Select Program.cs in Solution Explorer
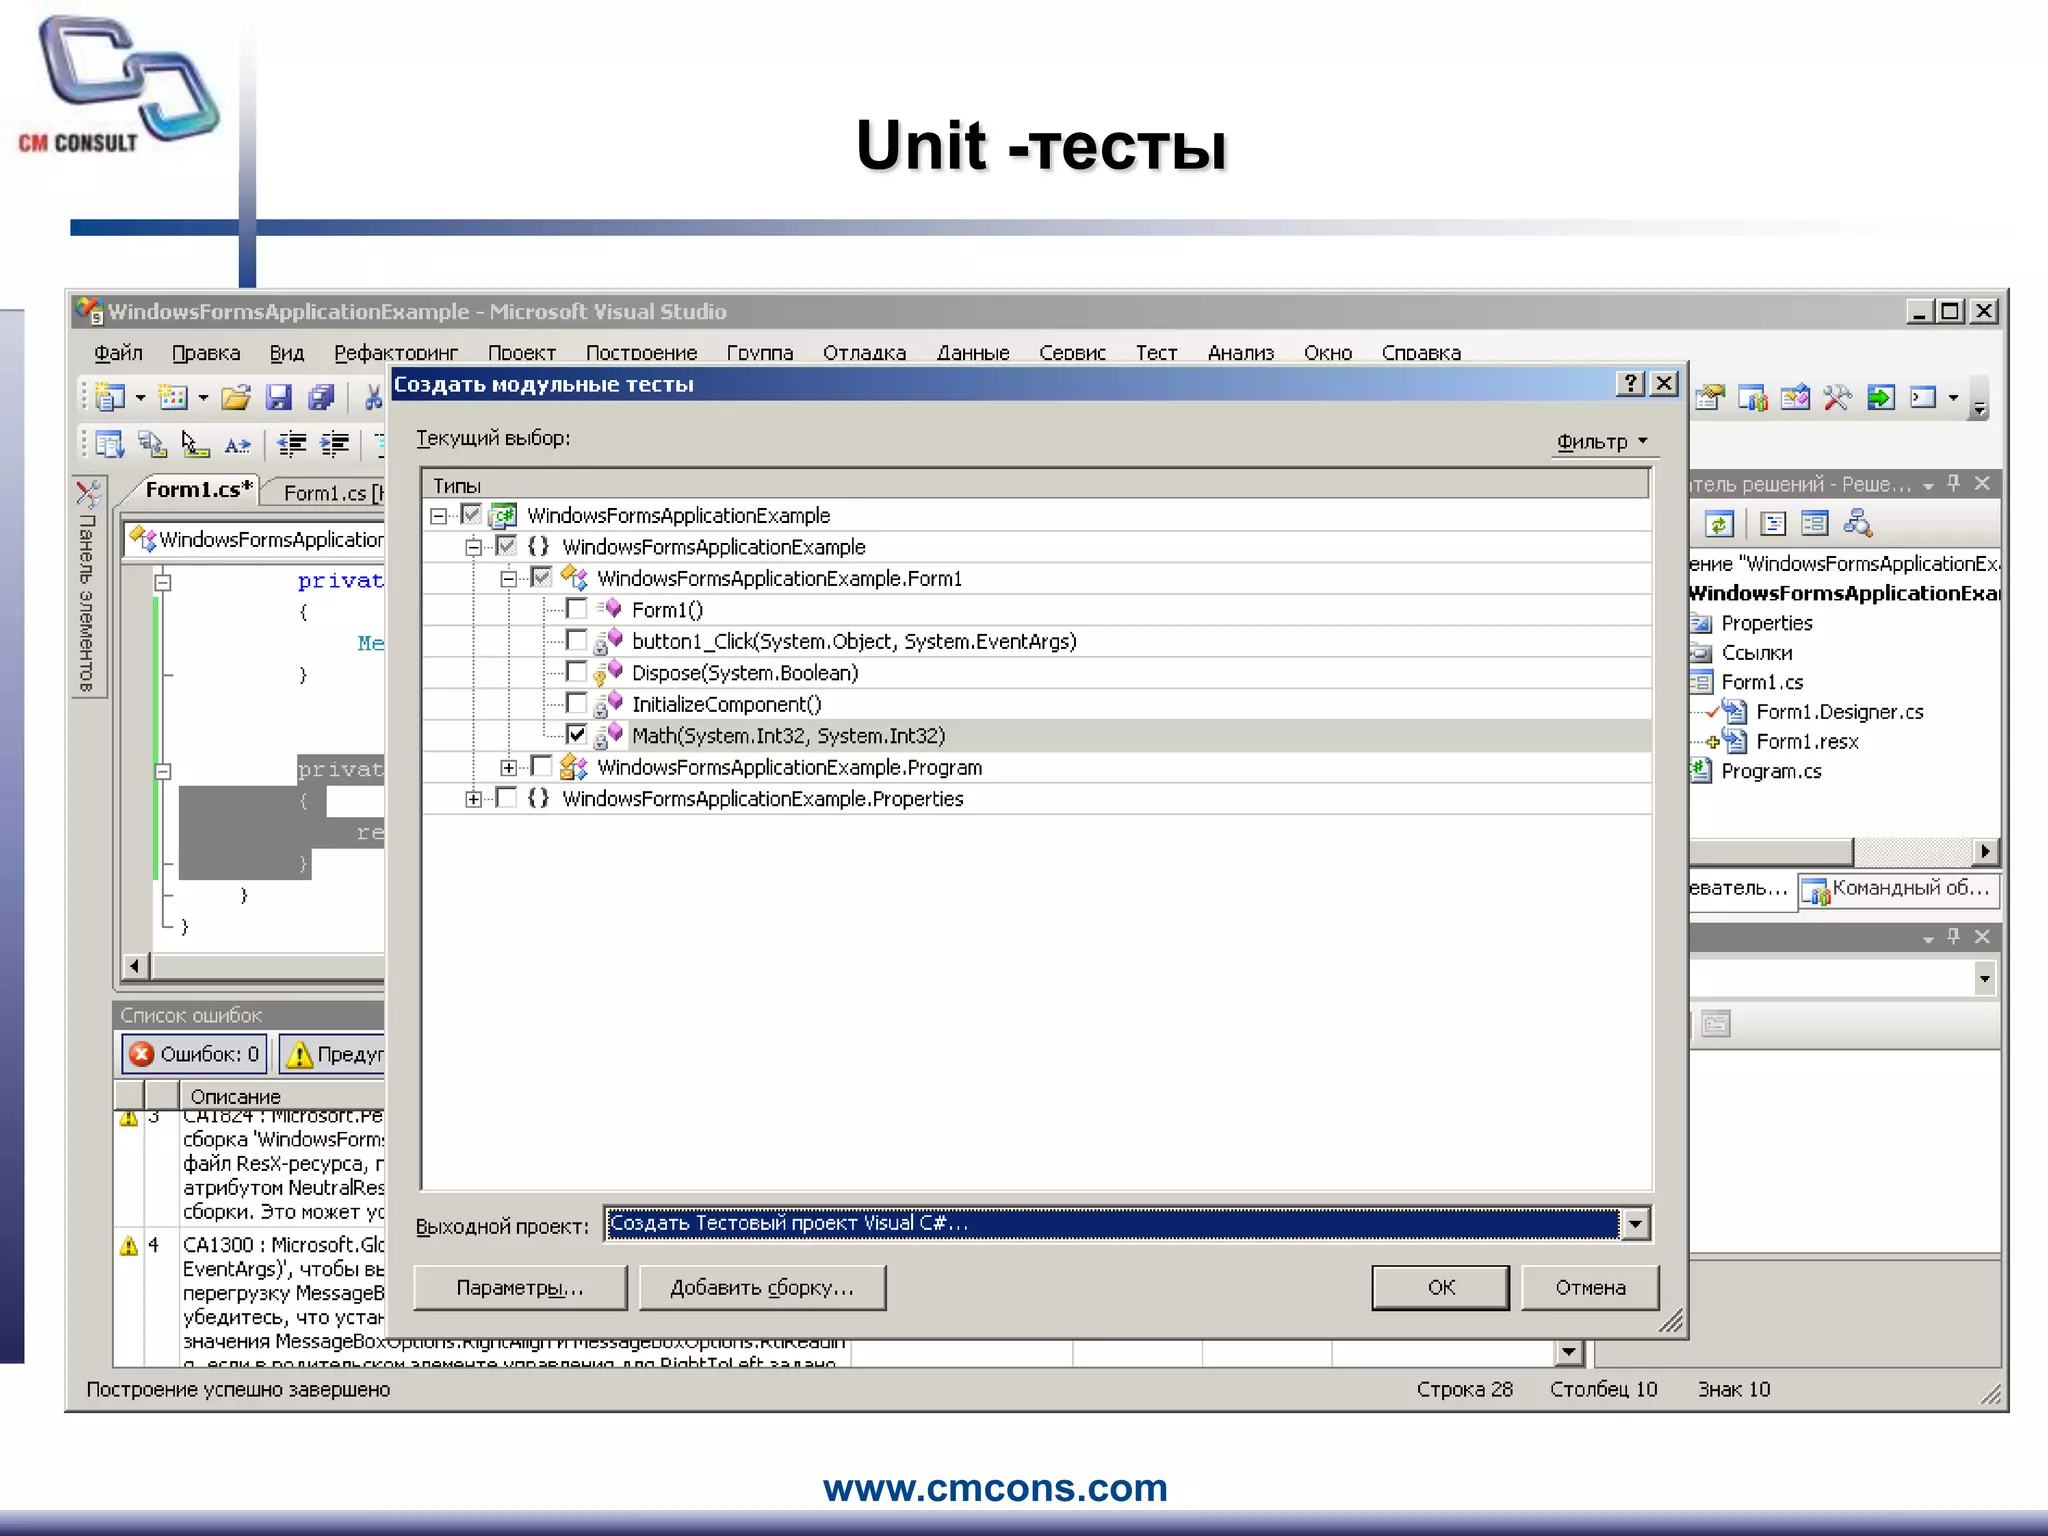The height and width of the screenshot is (1536, 2048). click(x=1770, y=771)
